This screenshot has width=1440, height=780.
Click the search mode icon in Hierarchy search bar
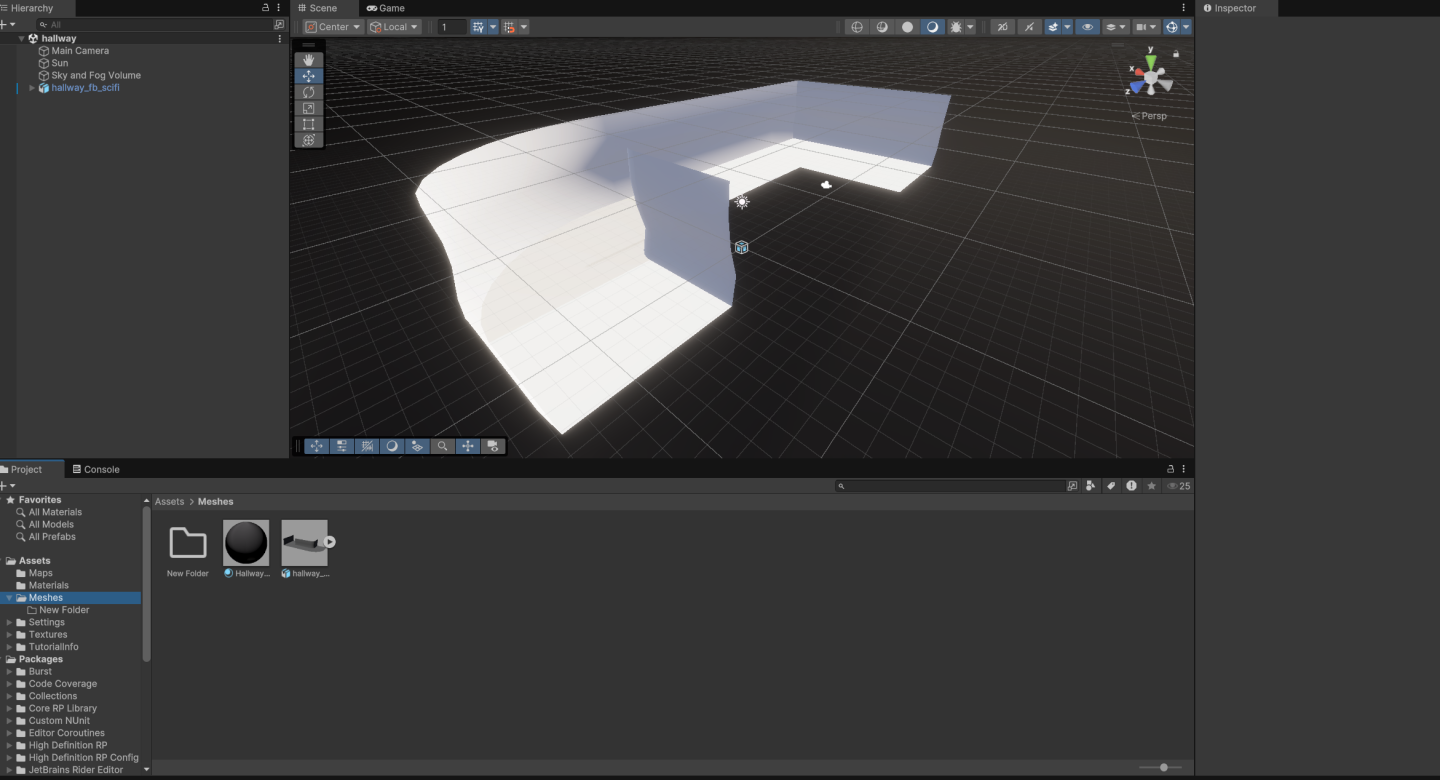[278, 24]
